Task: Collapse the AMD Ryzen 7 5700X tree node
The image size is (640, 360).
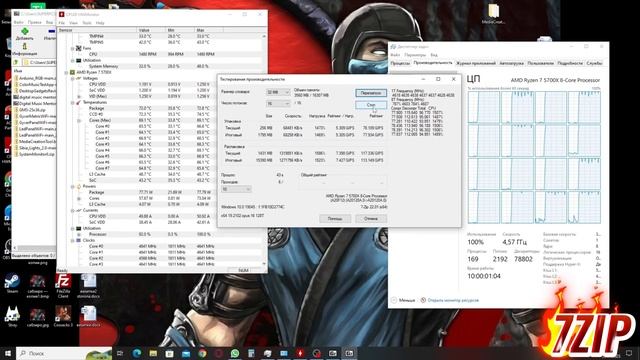Action: tap(67, 72)
